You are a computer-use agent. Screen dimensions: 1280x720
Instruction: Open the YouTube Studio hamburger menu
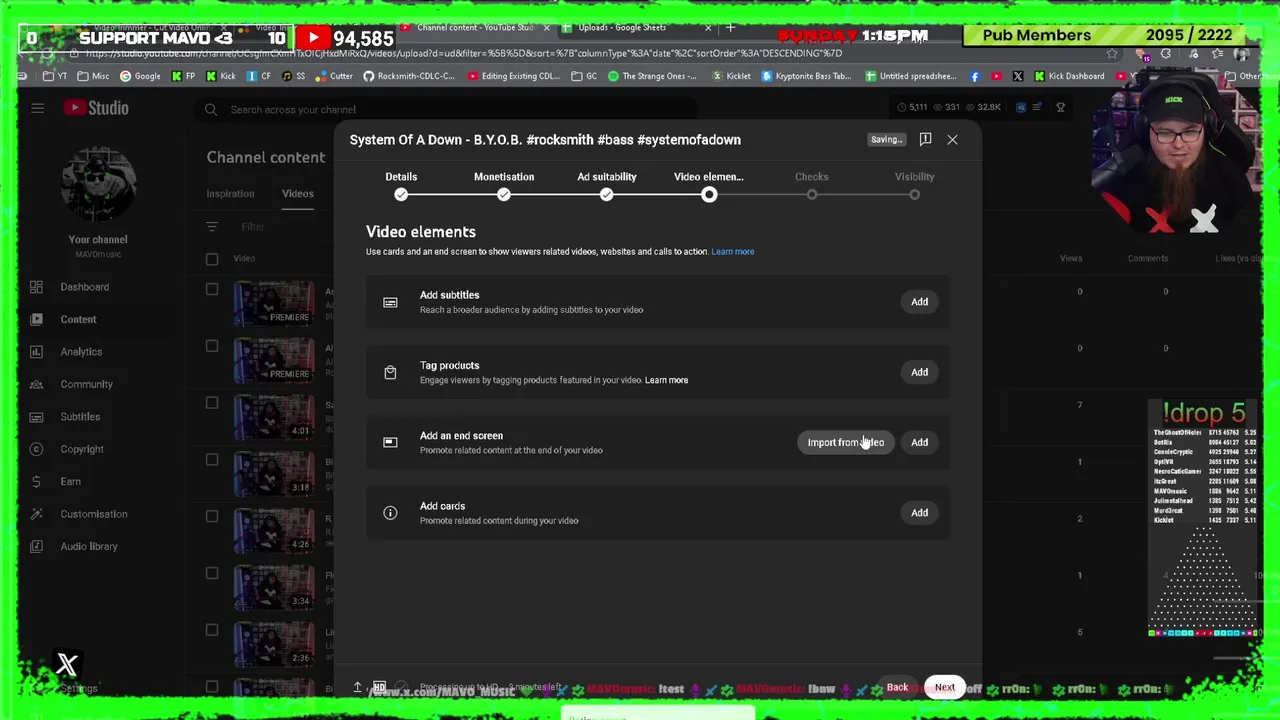(x=37, y=108)
